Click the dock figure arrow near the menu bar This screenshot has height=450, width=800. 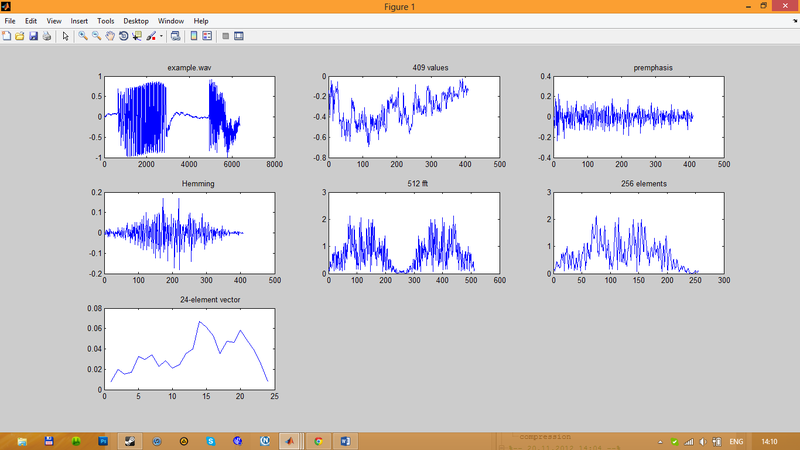coord(795,21)
